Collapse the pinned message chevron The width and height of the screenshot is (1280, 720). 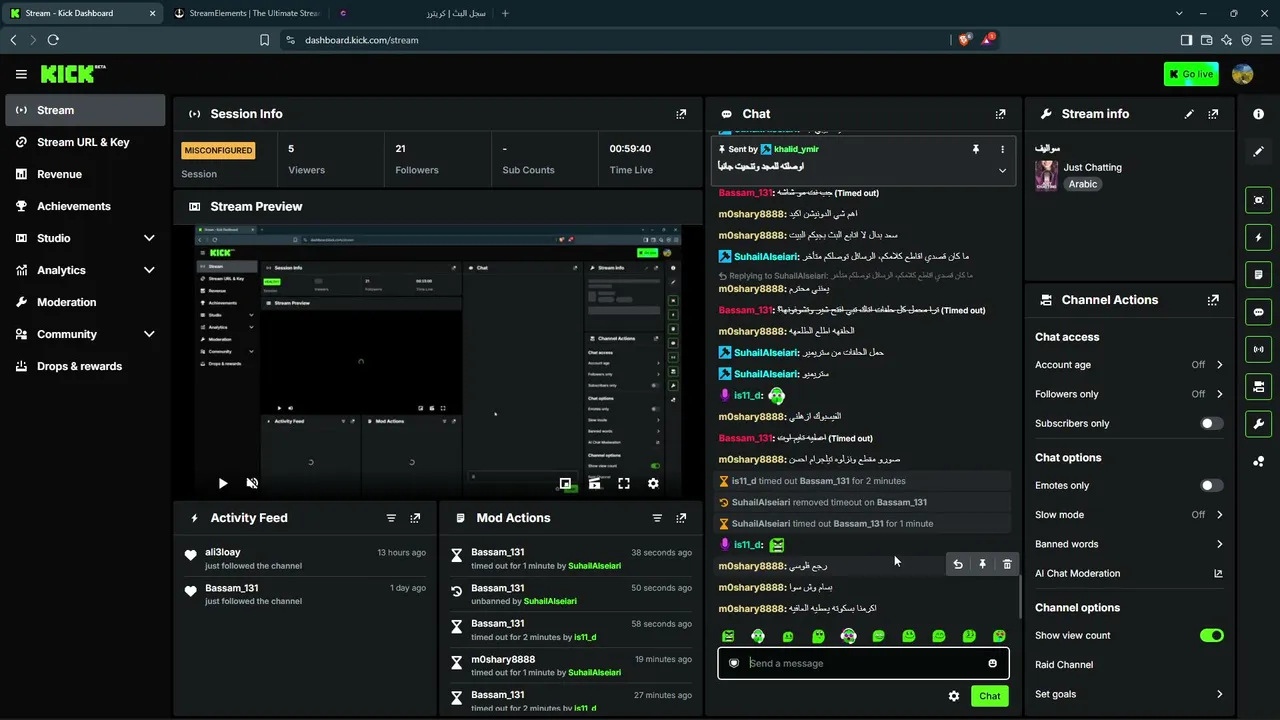coord(1002,170)
